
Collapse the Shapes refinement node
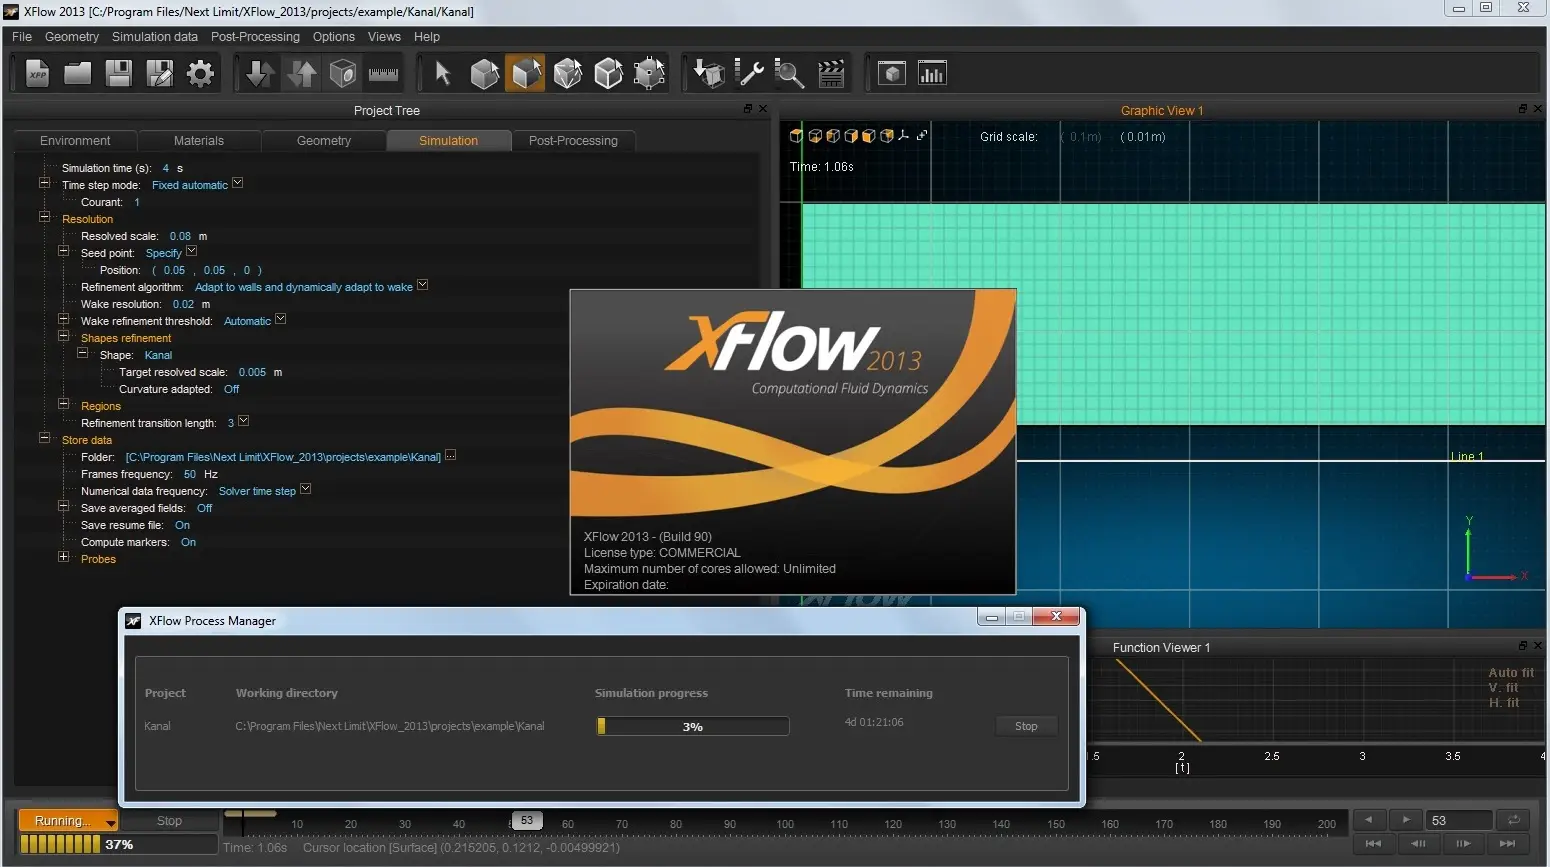coord(63,336)
